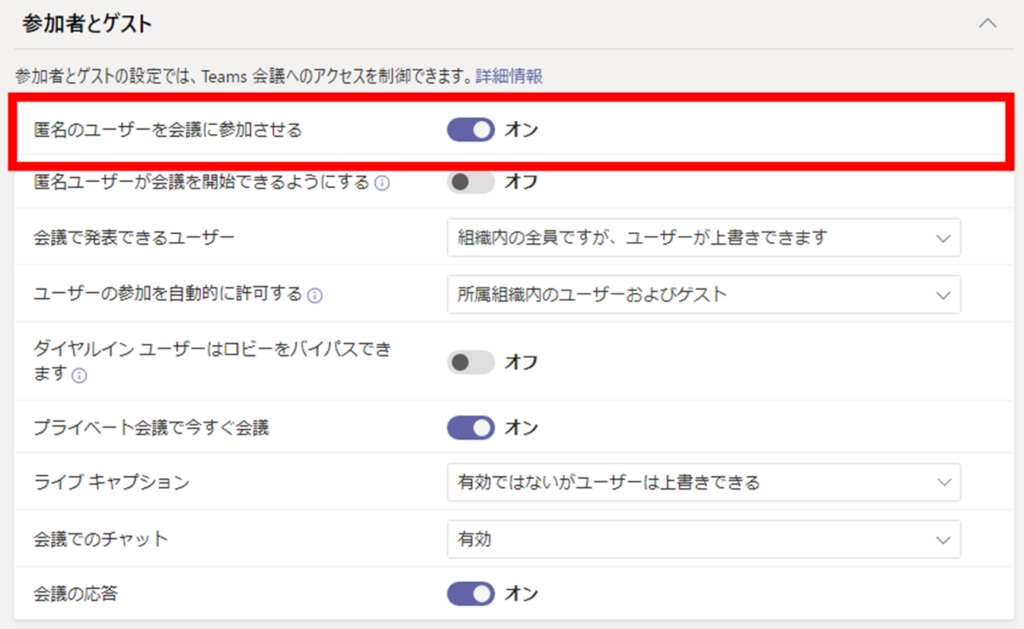Screen dimensions: 1024x629
Task: Click the プライベート会議で今すぐ会議 row label
Action: tap(151, 428)
